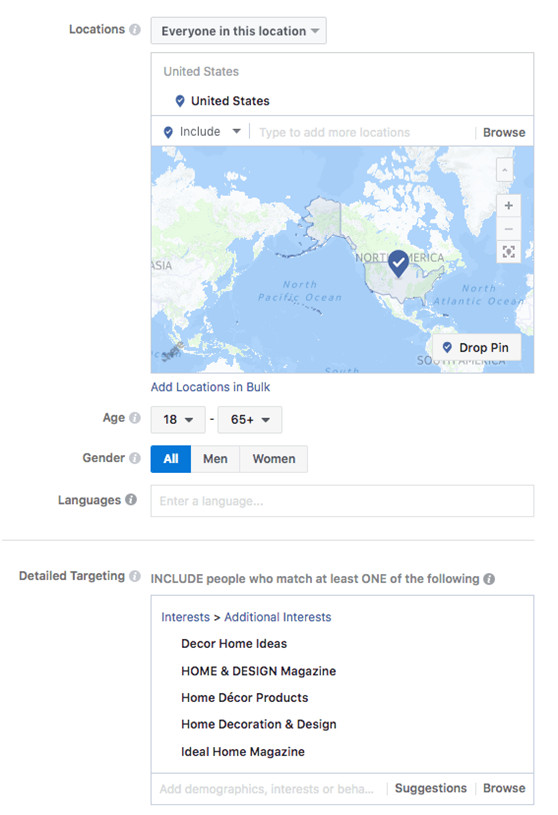Click the map fit-to-selection icon
The image size is (558, 815).
click(x=509, y=252)
